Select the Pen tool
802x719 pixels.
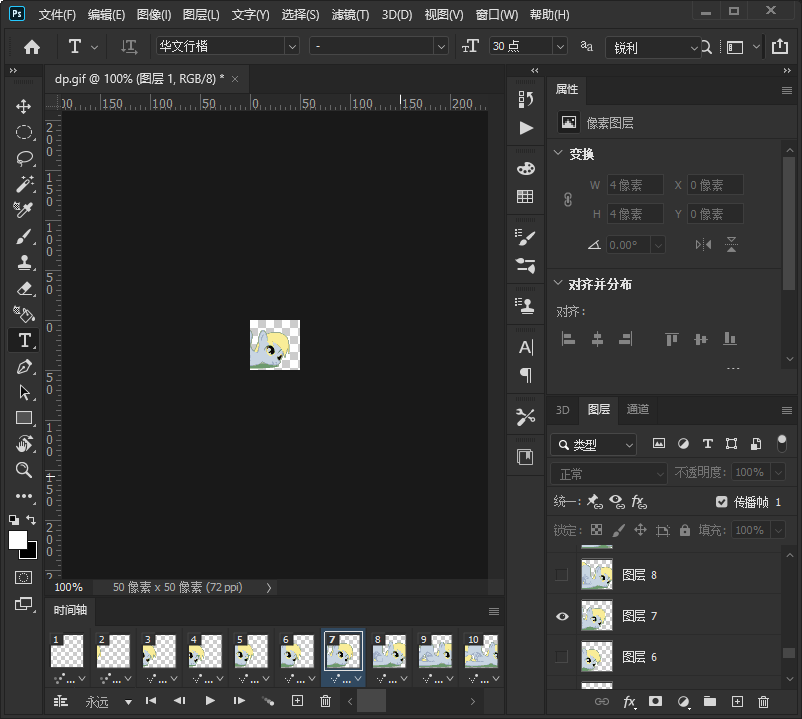(24, 367)
